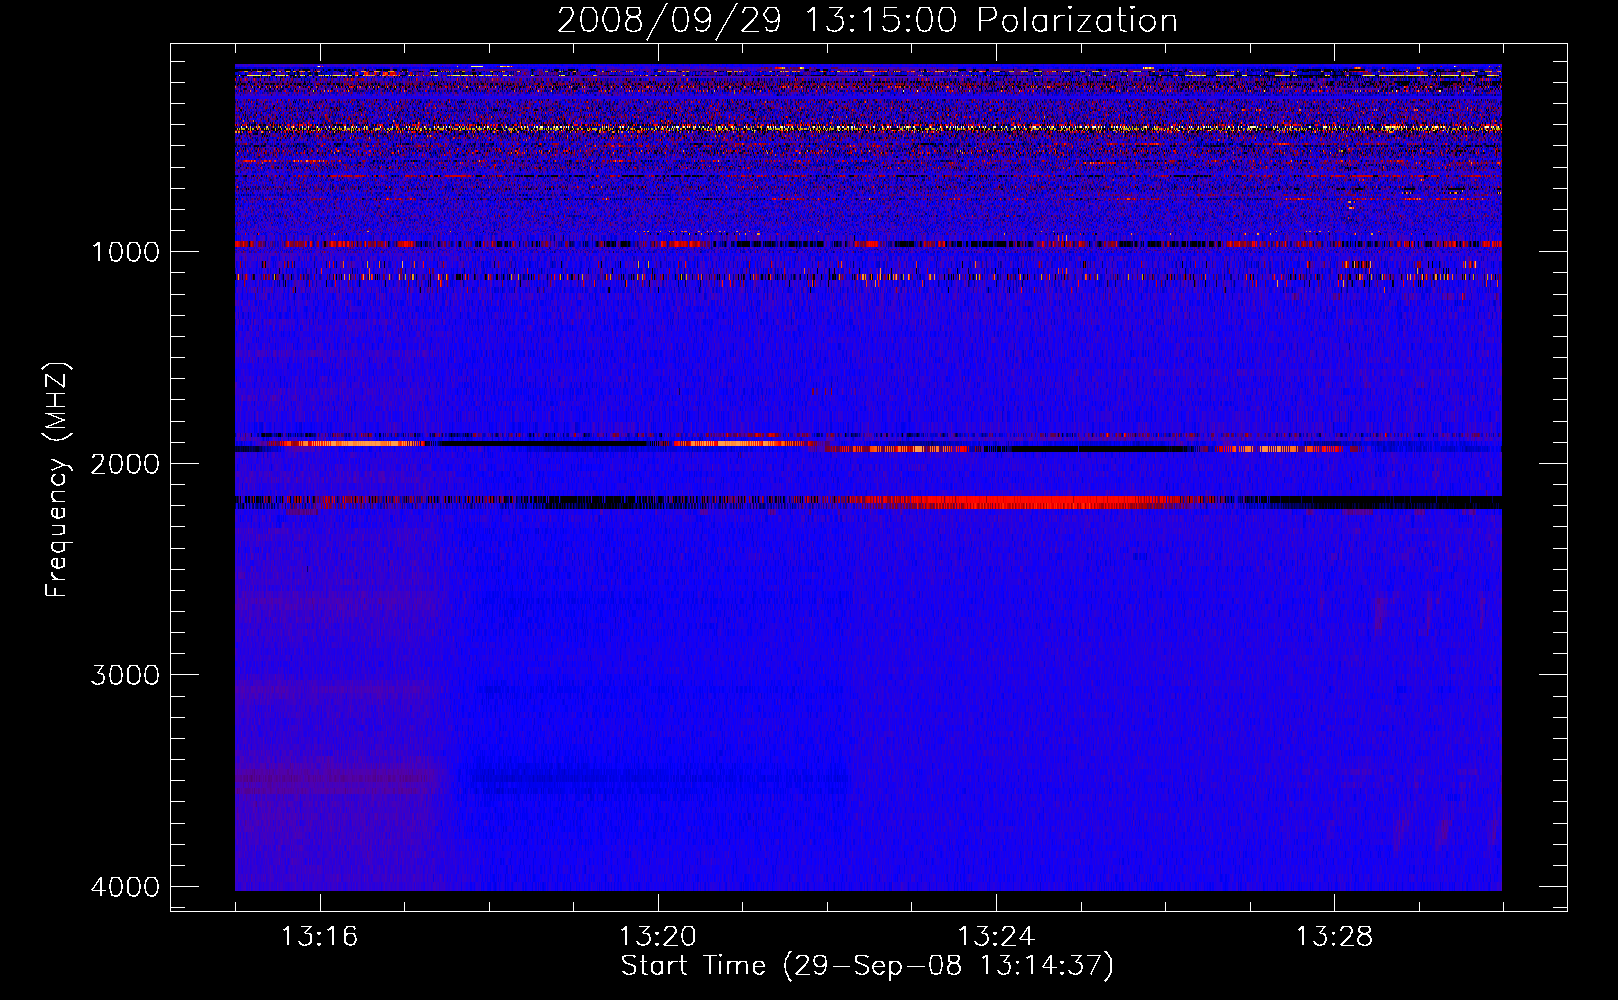The width and height of the screenshot is (1618, 1000).
Task: Click the yellow-white interference line near 400 MHz
Action: tap(868, 128)
